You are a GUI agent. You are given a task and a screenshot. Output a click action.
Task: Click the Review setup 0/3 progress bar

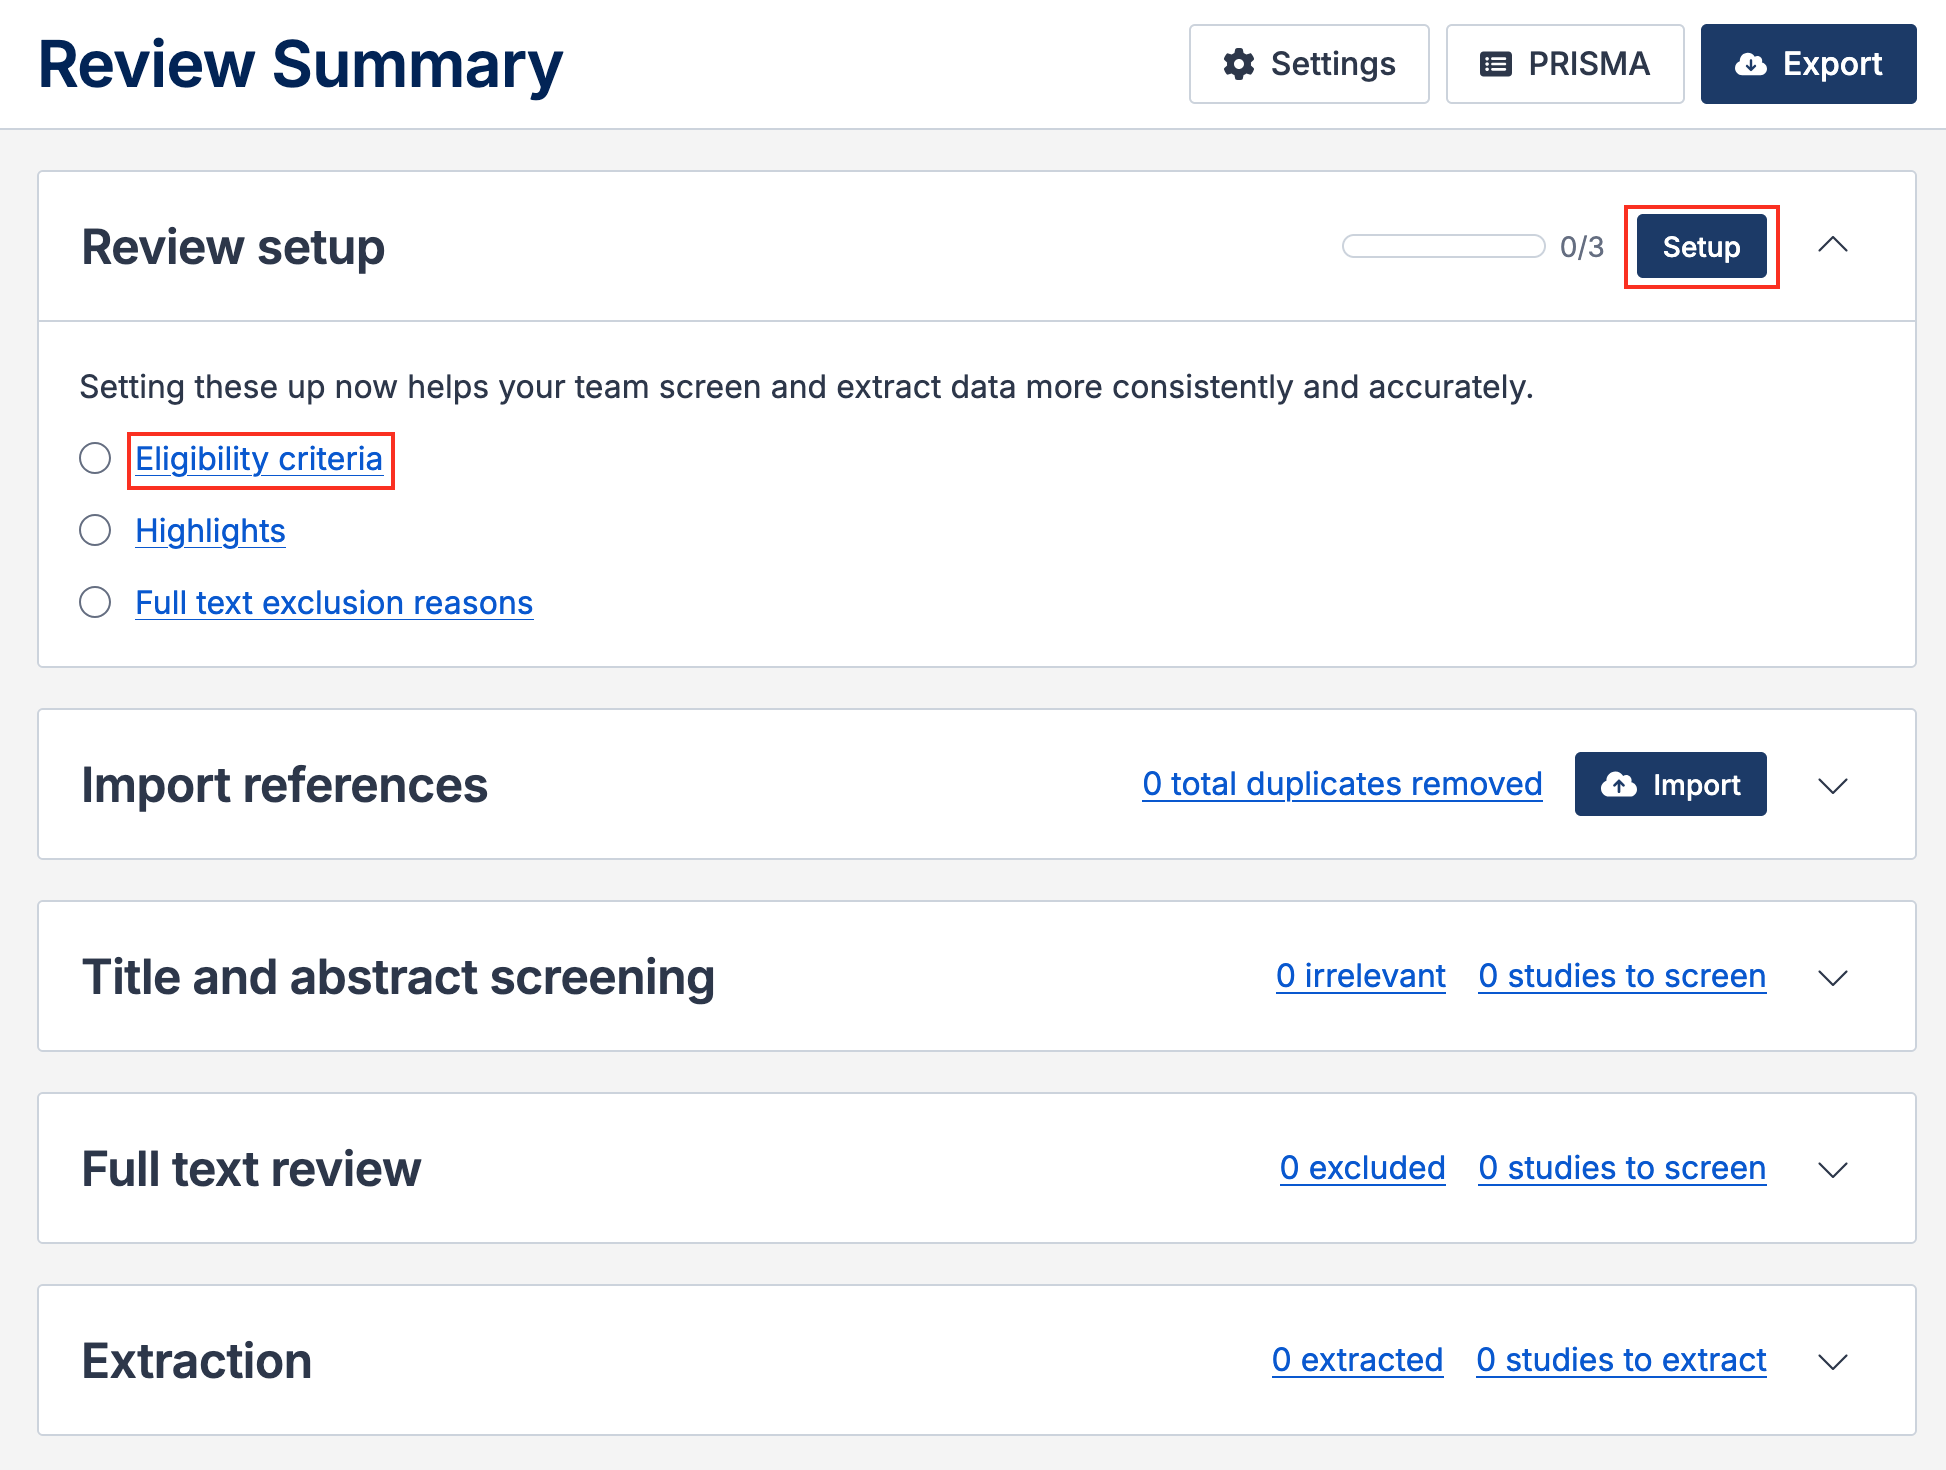point(1443,246)
